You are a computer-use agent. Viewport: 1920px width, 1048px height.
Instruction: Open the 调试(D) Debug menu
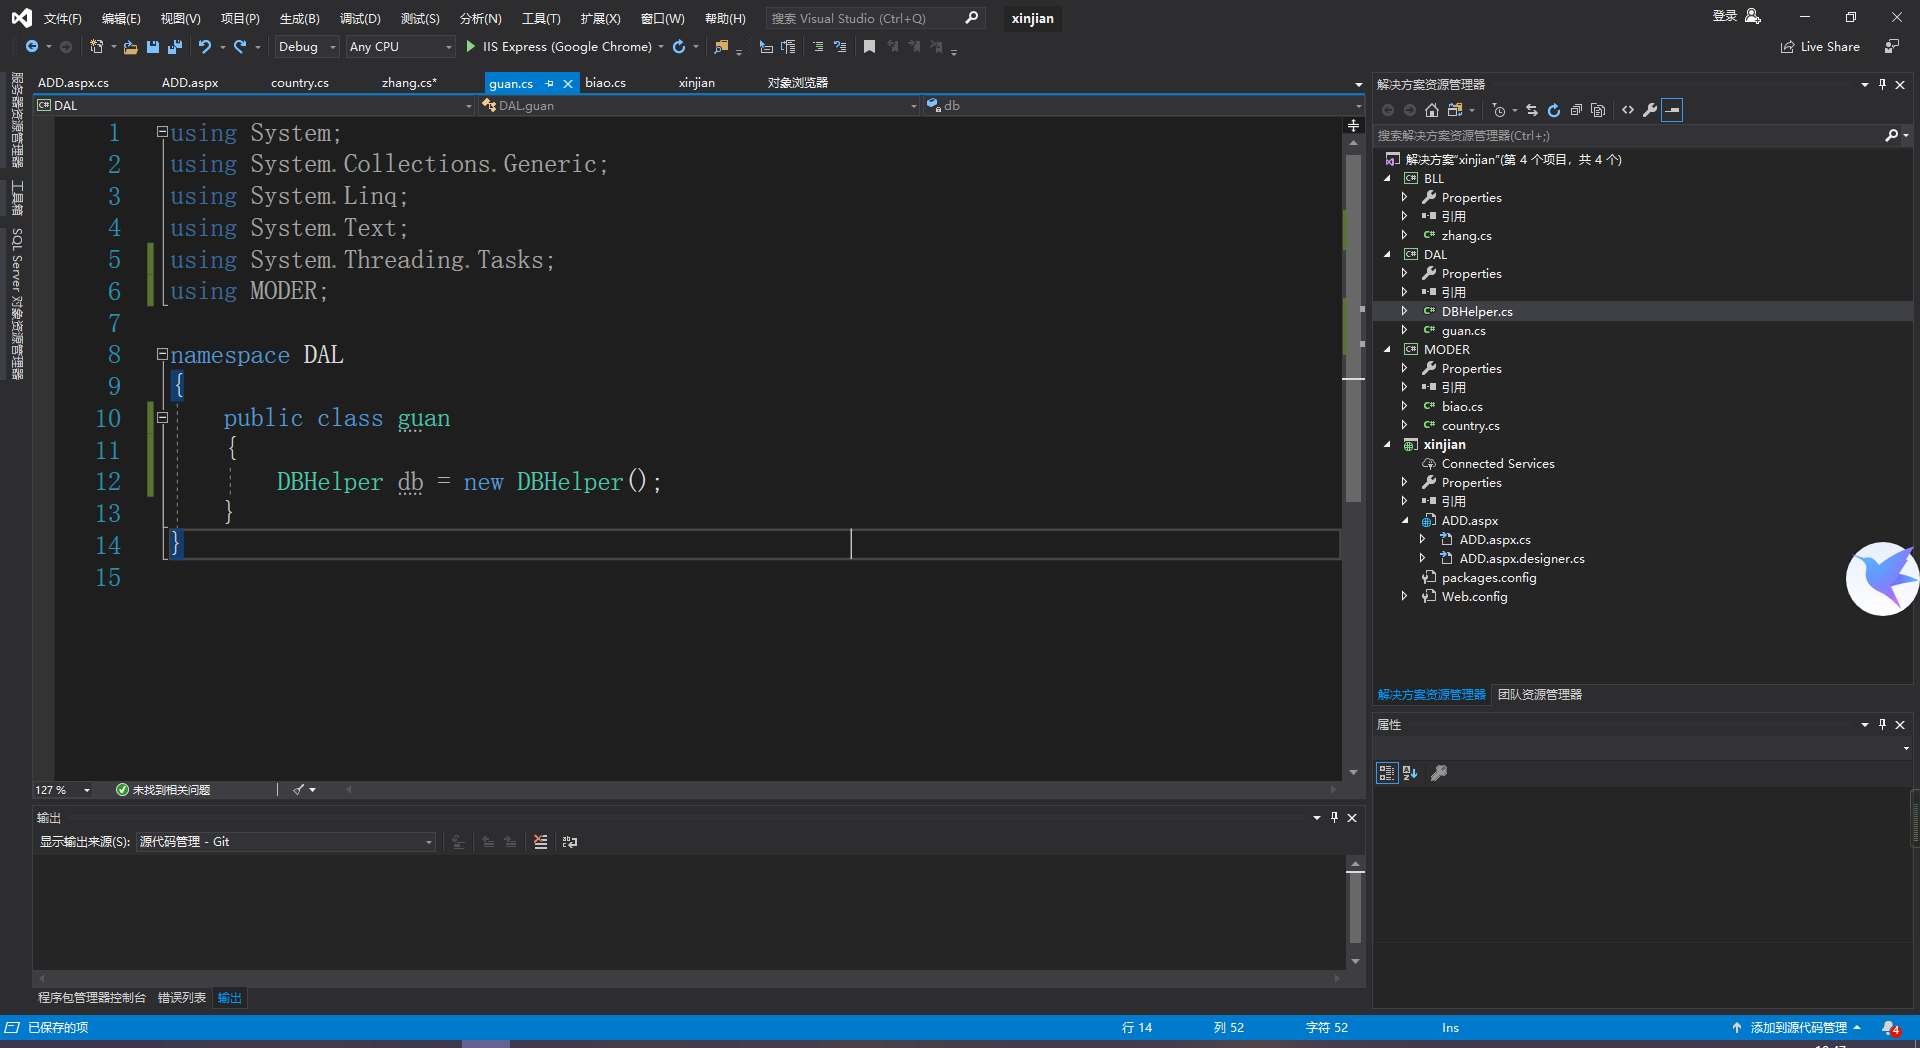click(360, 18)
